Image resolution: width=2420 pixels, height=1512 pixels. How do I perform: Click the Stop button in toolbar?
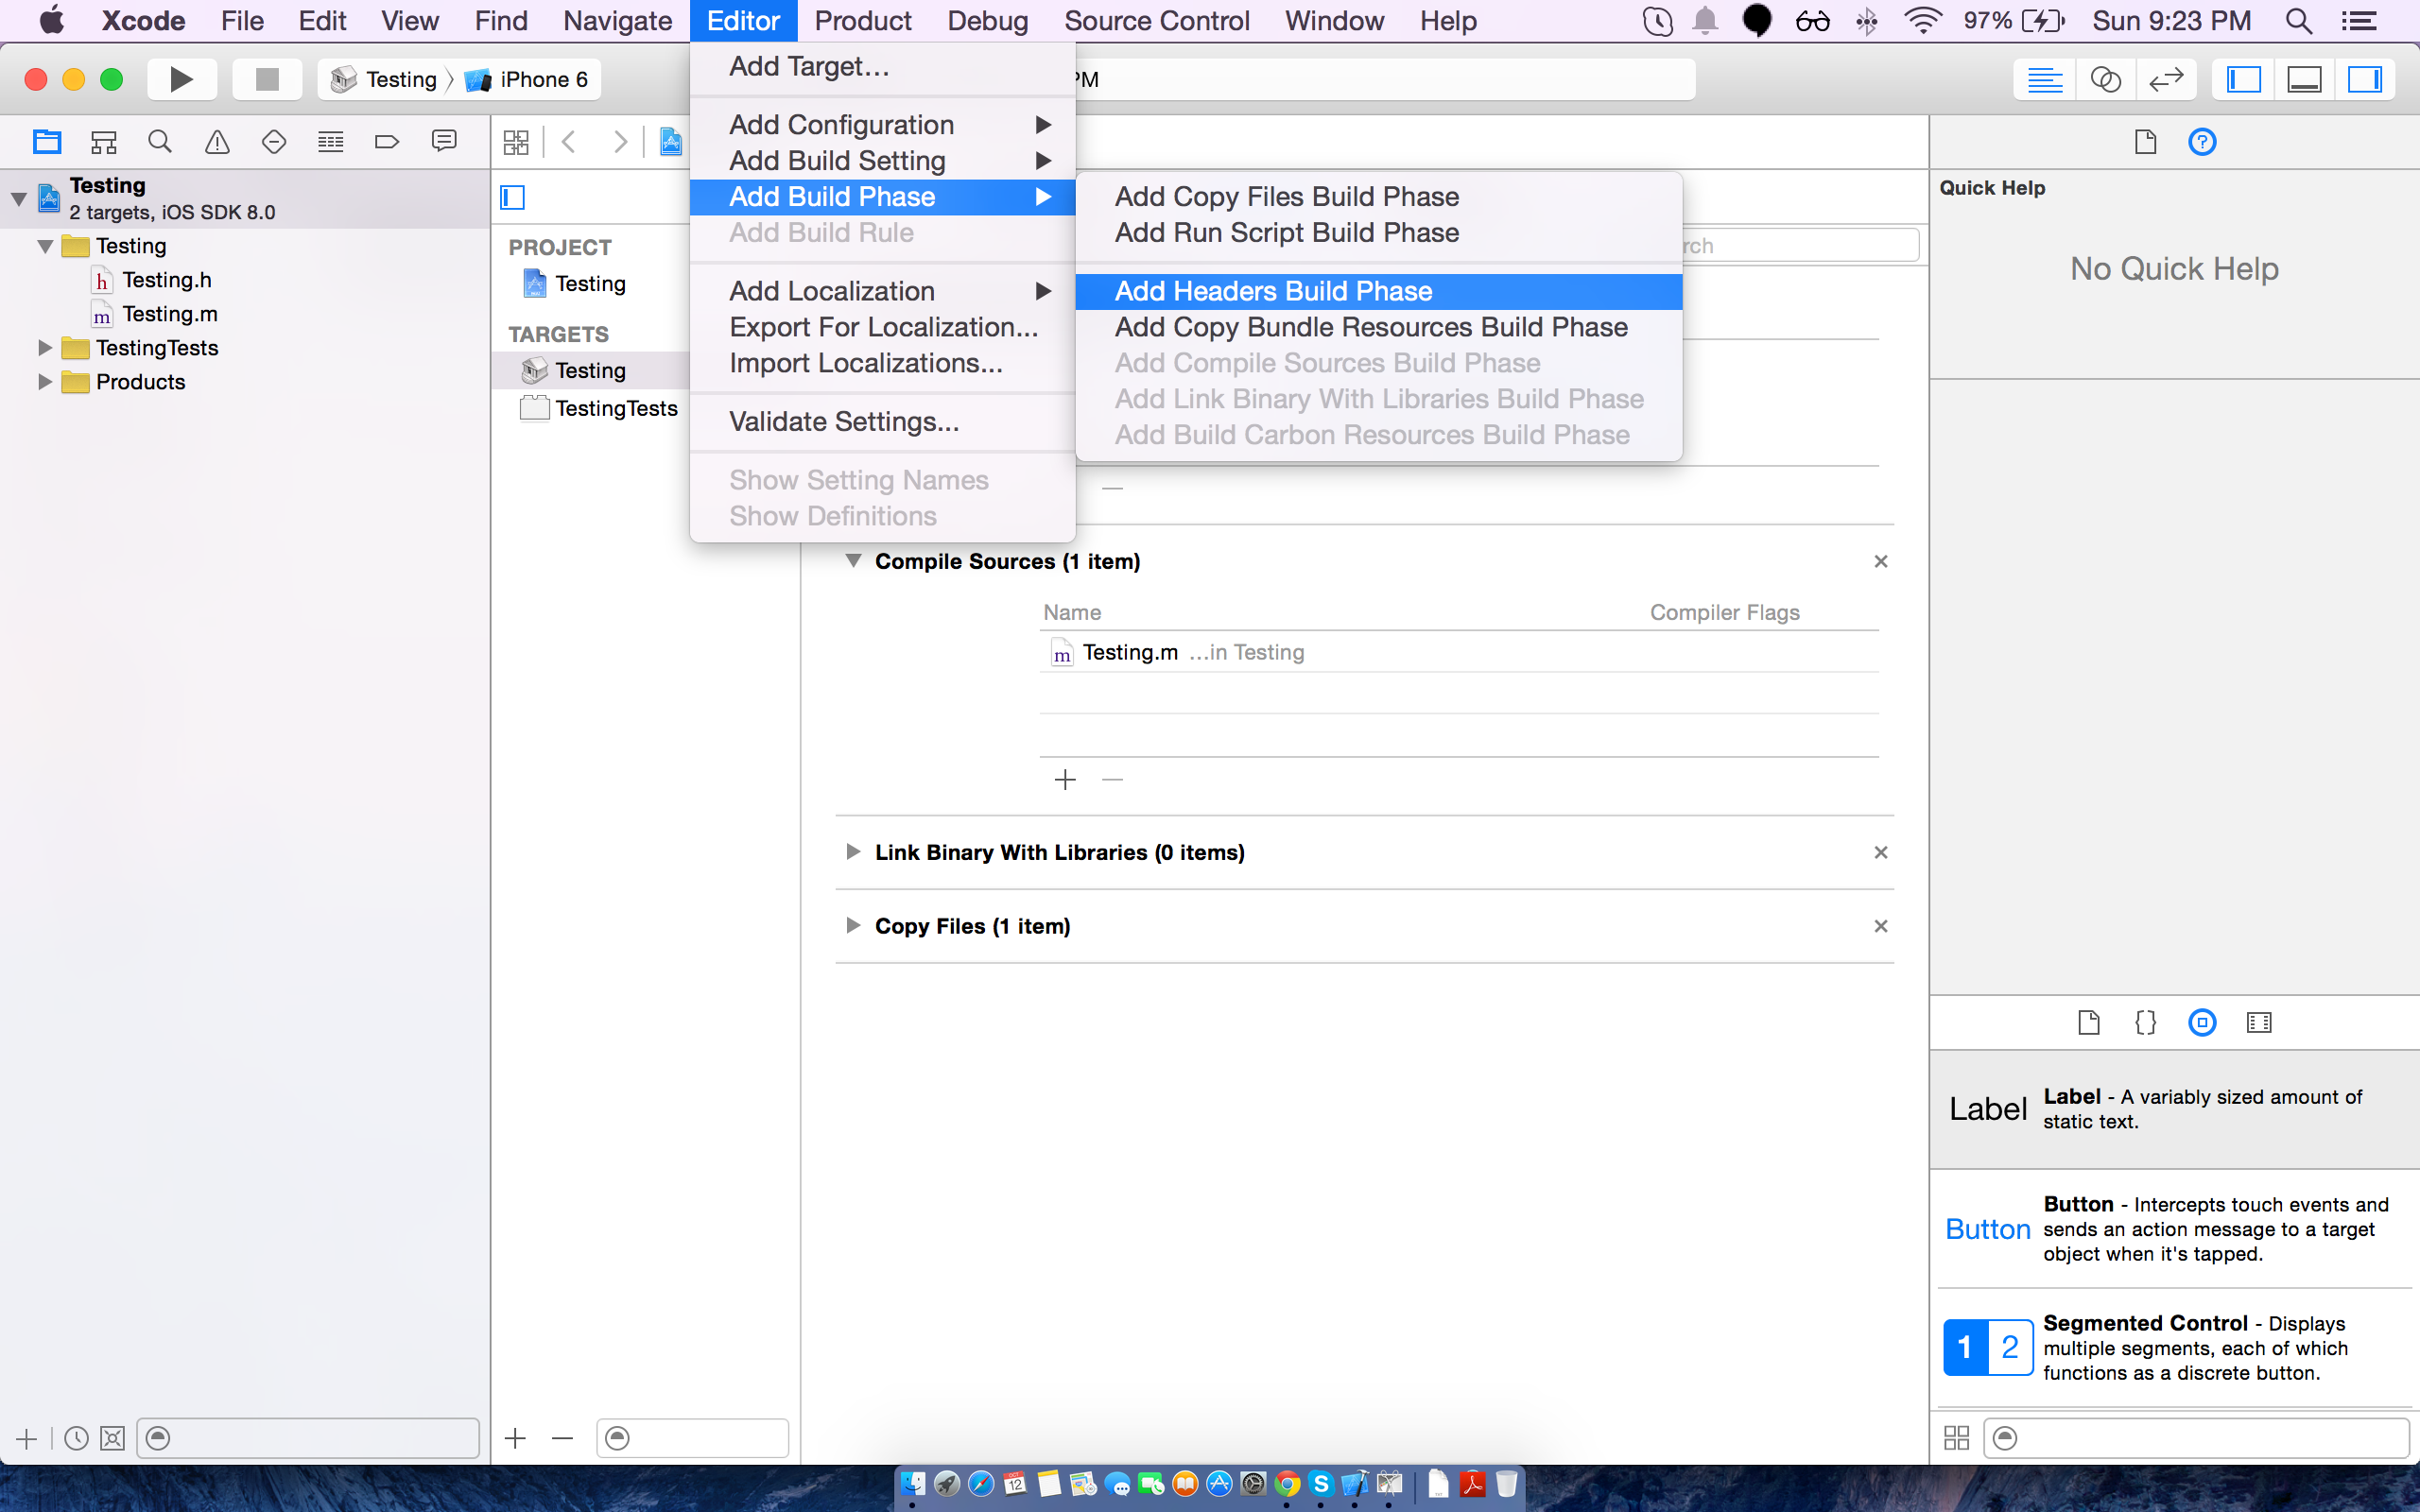[266, 79]
